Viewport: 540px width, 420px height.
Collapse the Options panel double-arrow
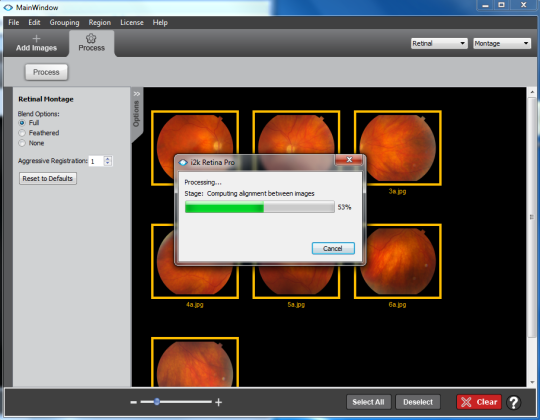[x=137, y=94]
